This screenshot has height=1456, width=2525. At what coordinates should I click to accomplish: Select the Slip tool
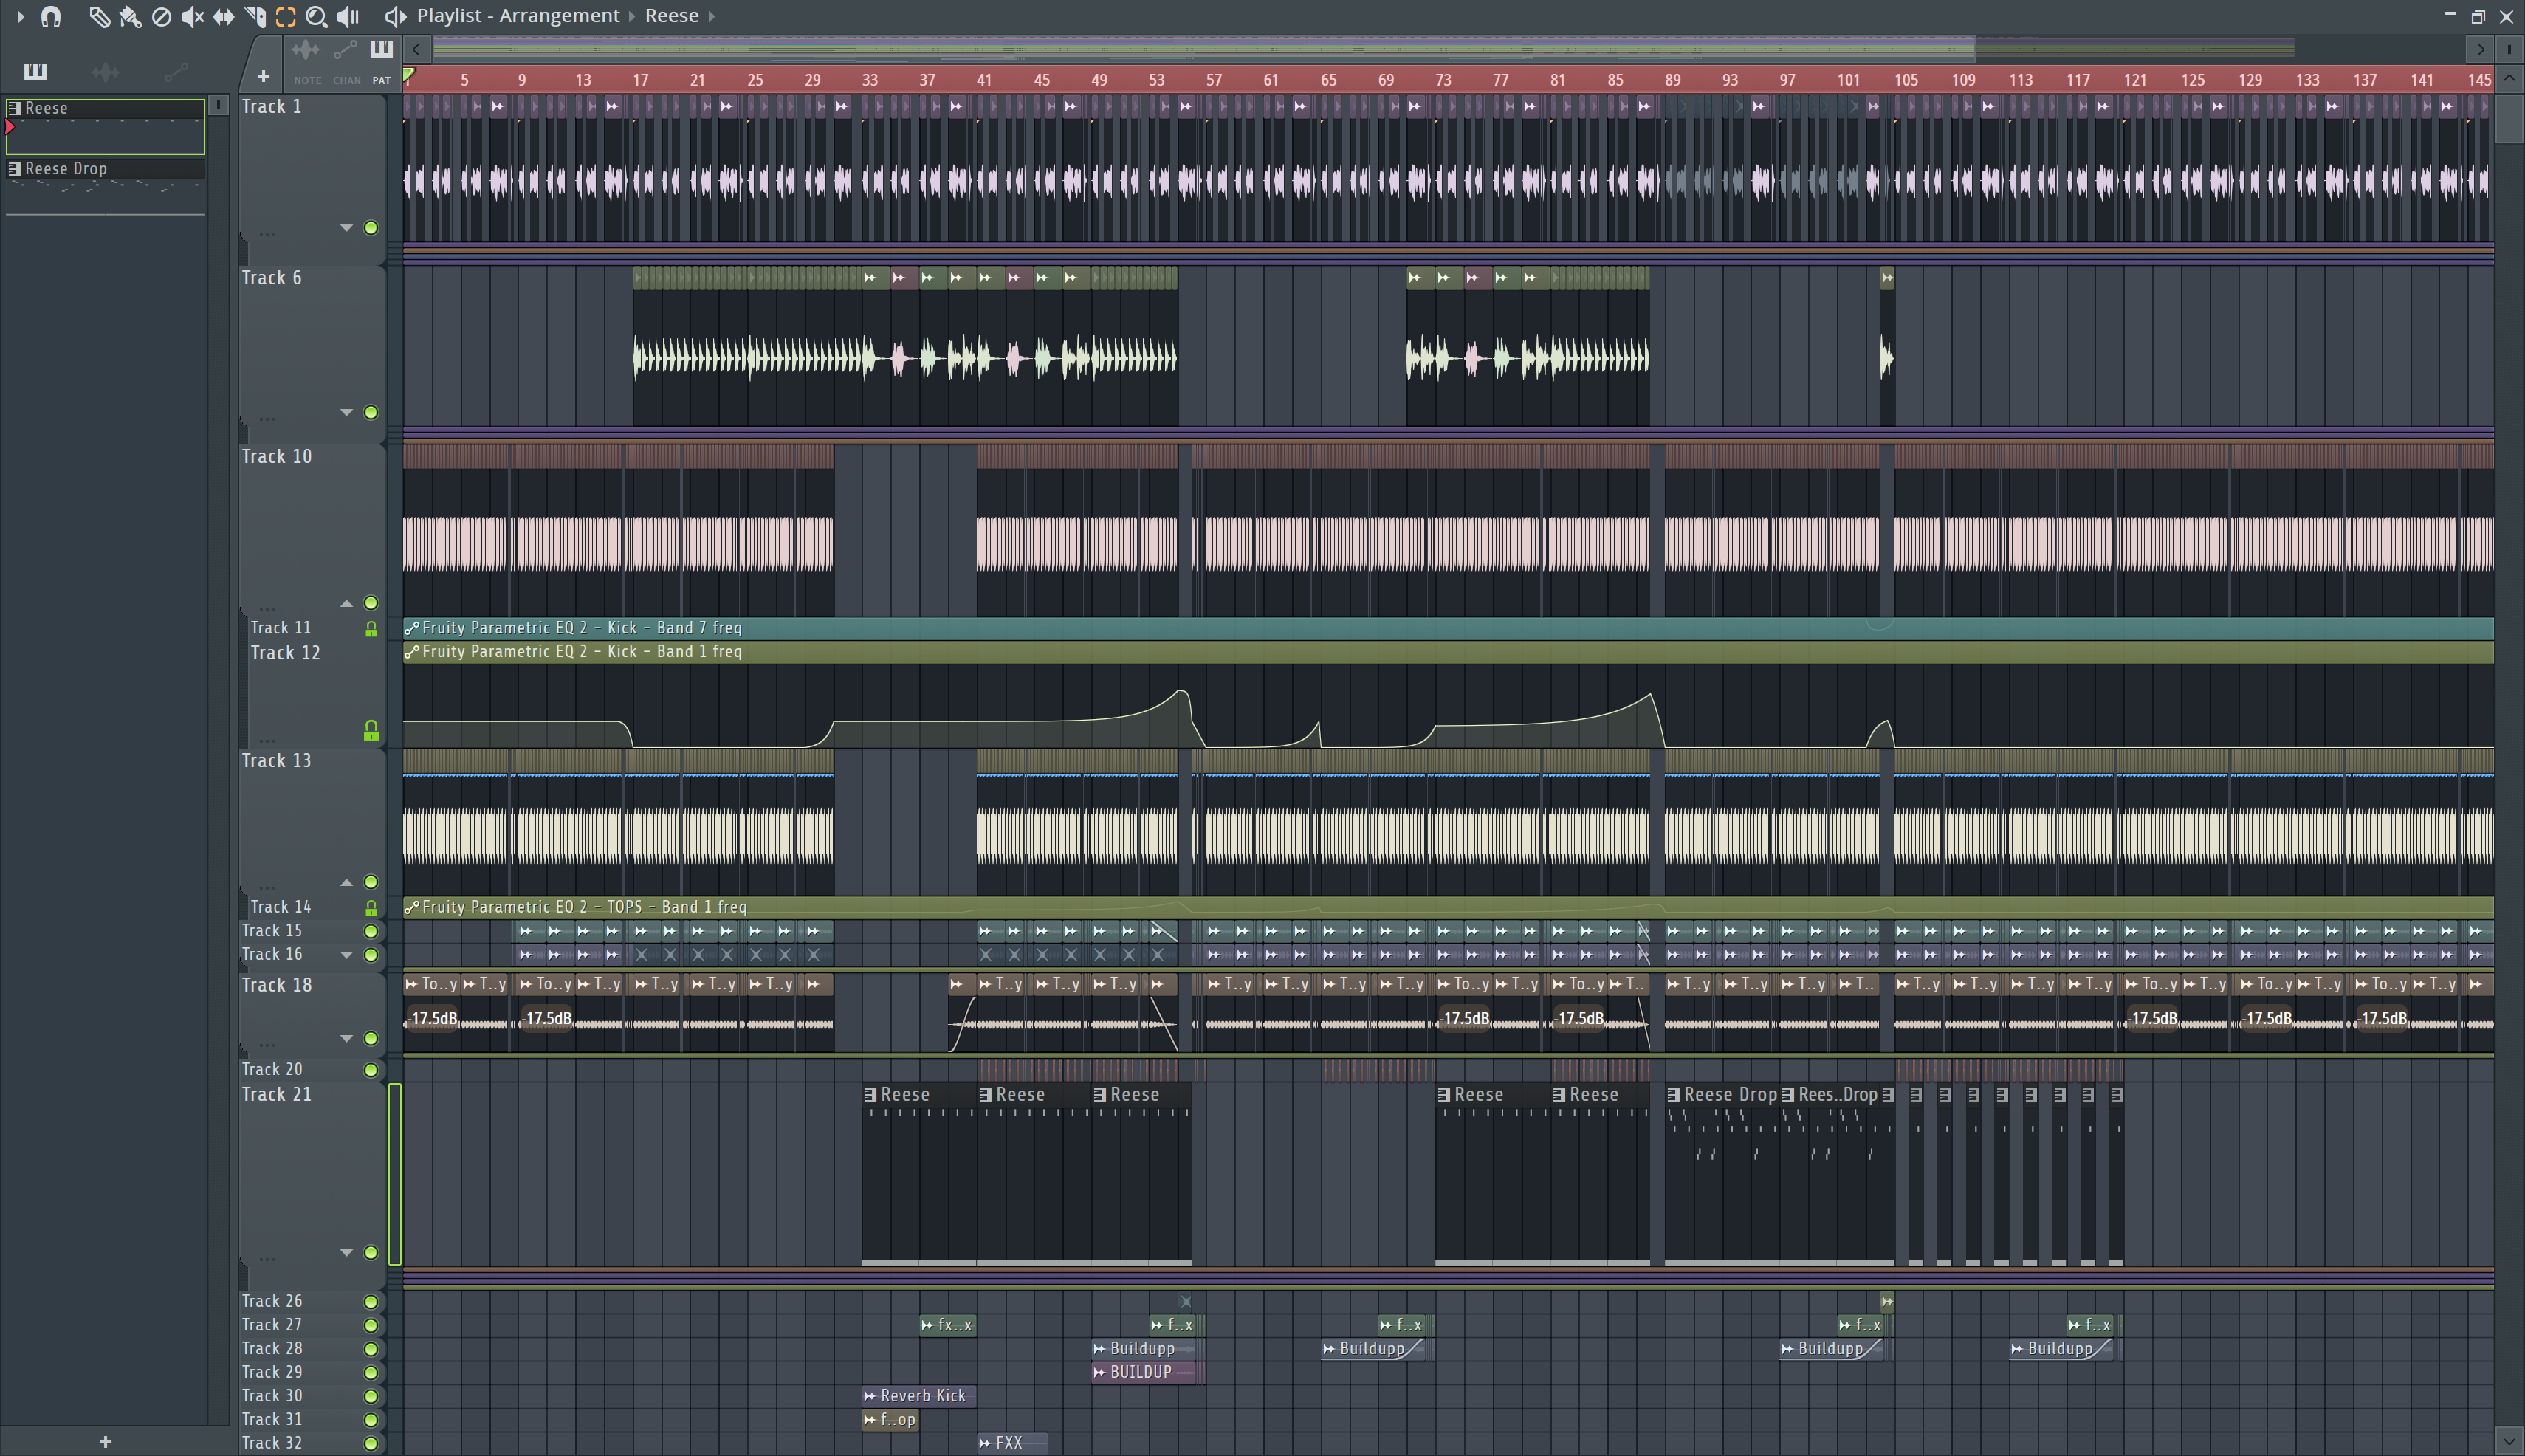coord(223,16)
